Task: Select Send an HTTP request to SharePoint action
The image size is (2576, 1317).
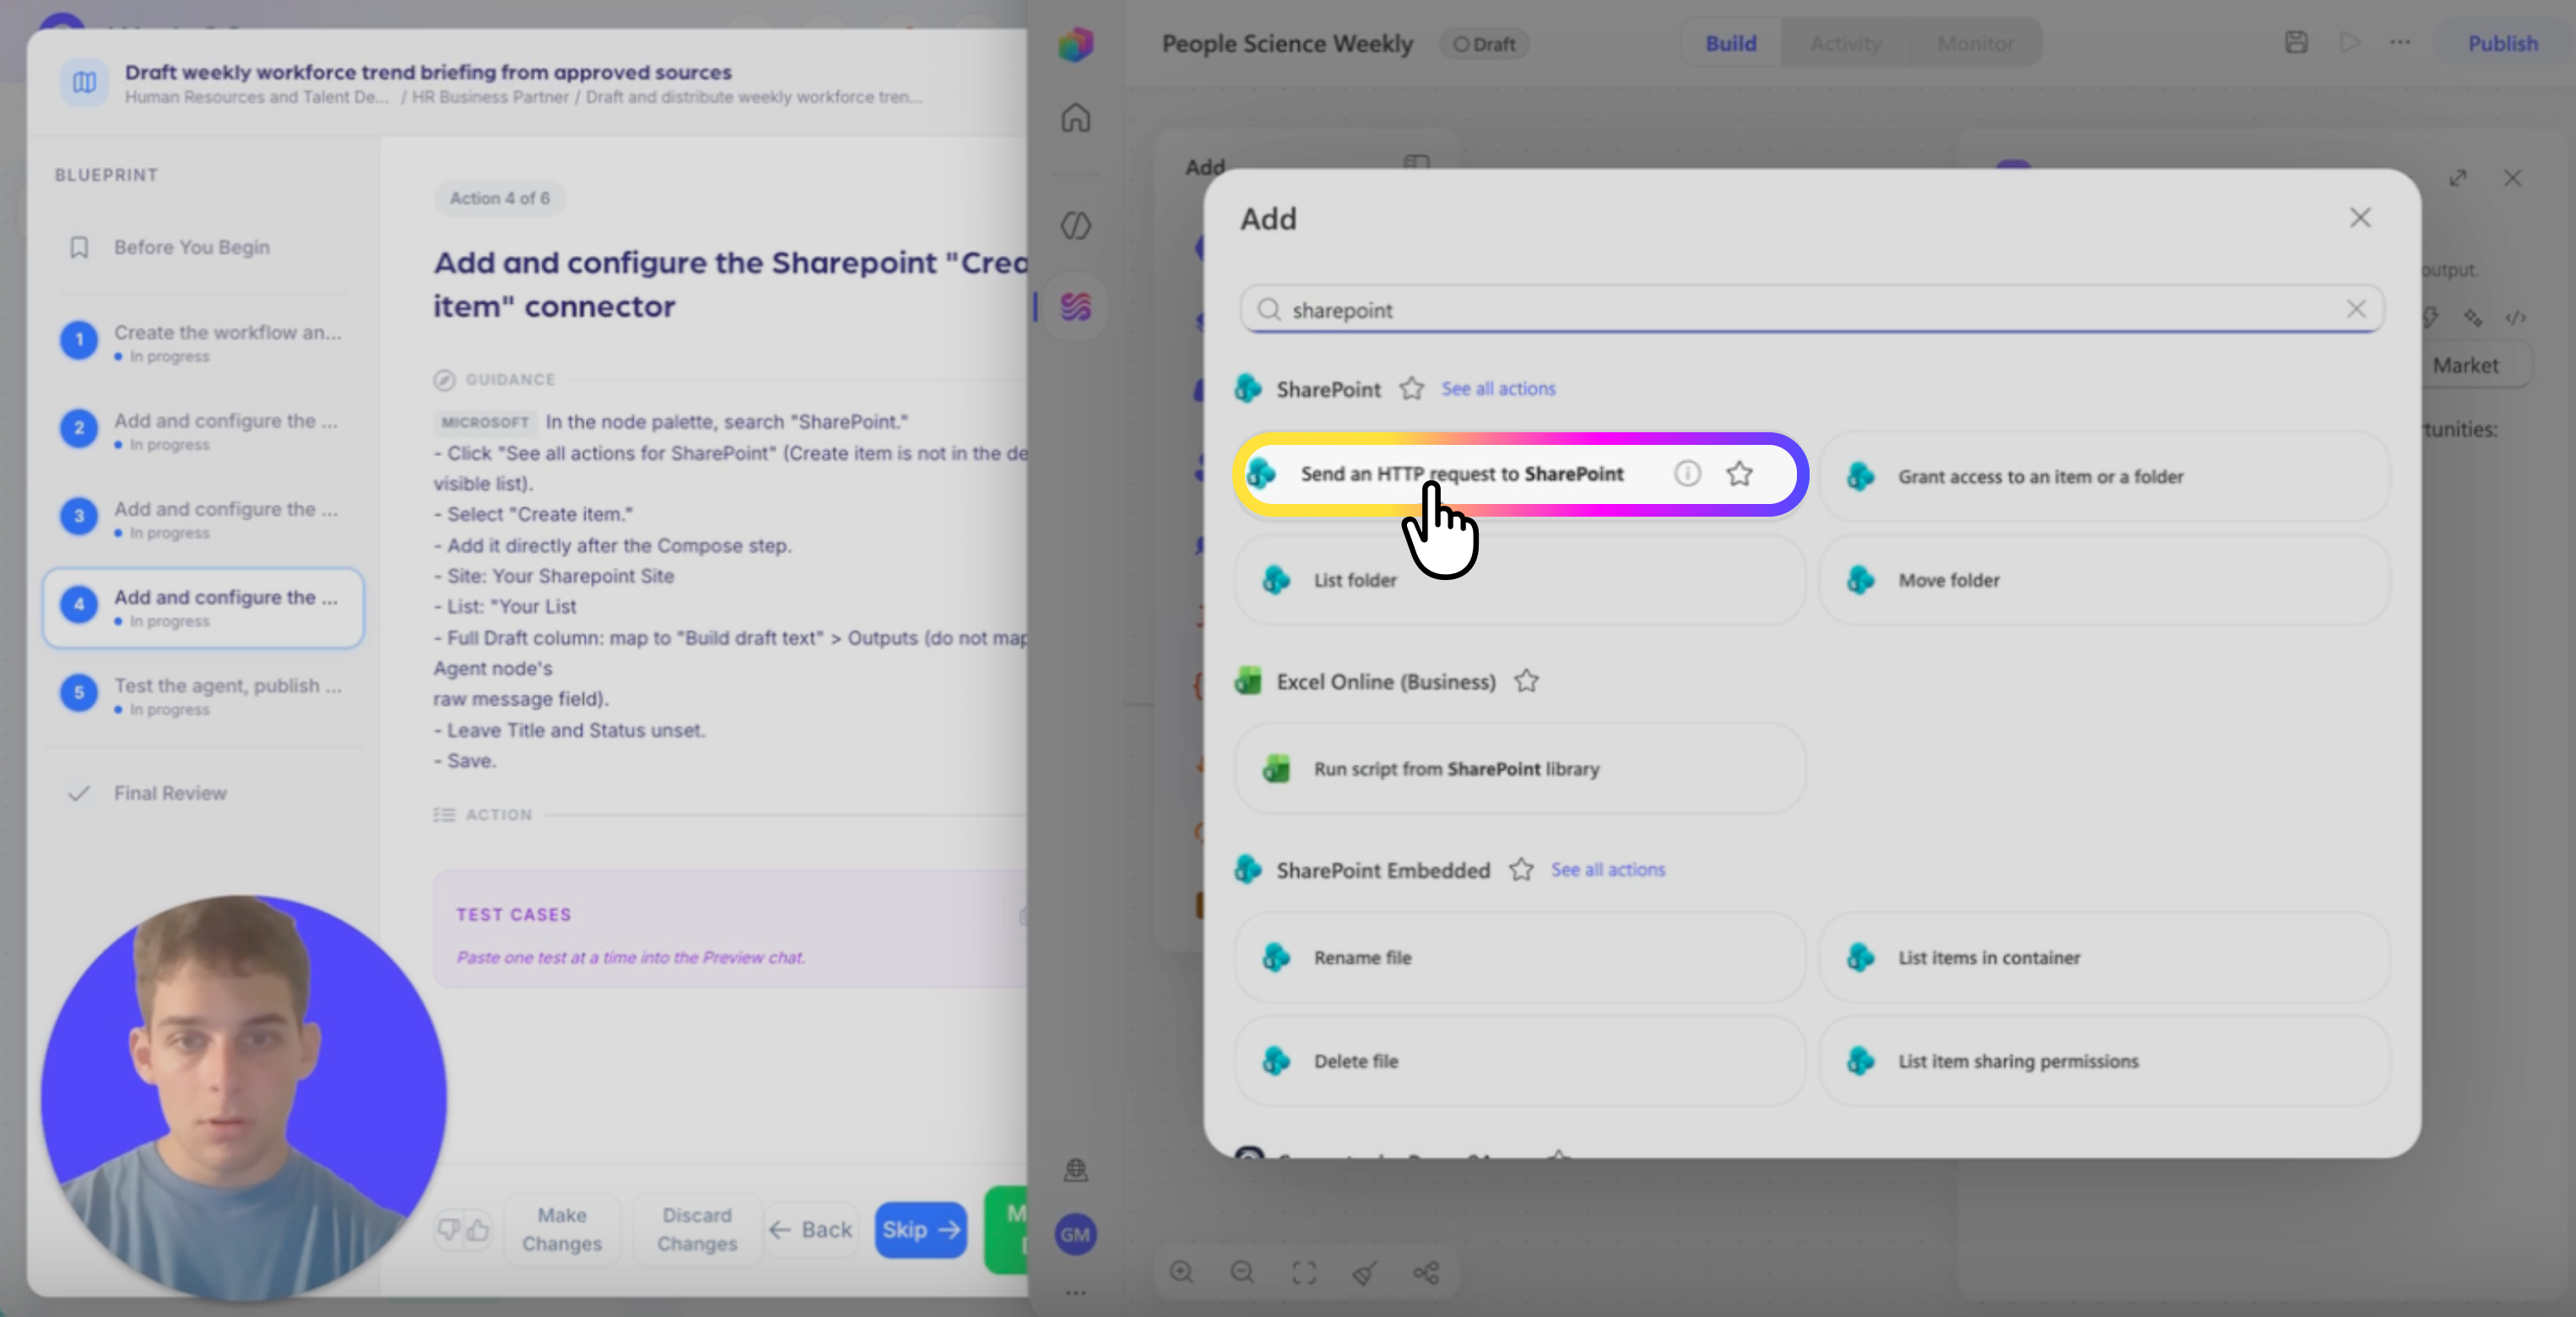Action: tap(1520, 474)
